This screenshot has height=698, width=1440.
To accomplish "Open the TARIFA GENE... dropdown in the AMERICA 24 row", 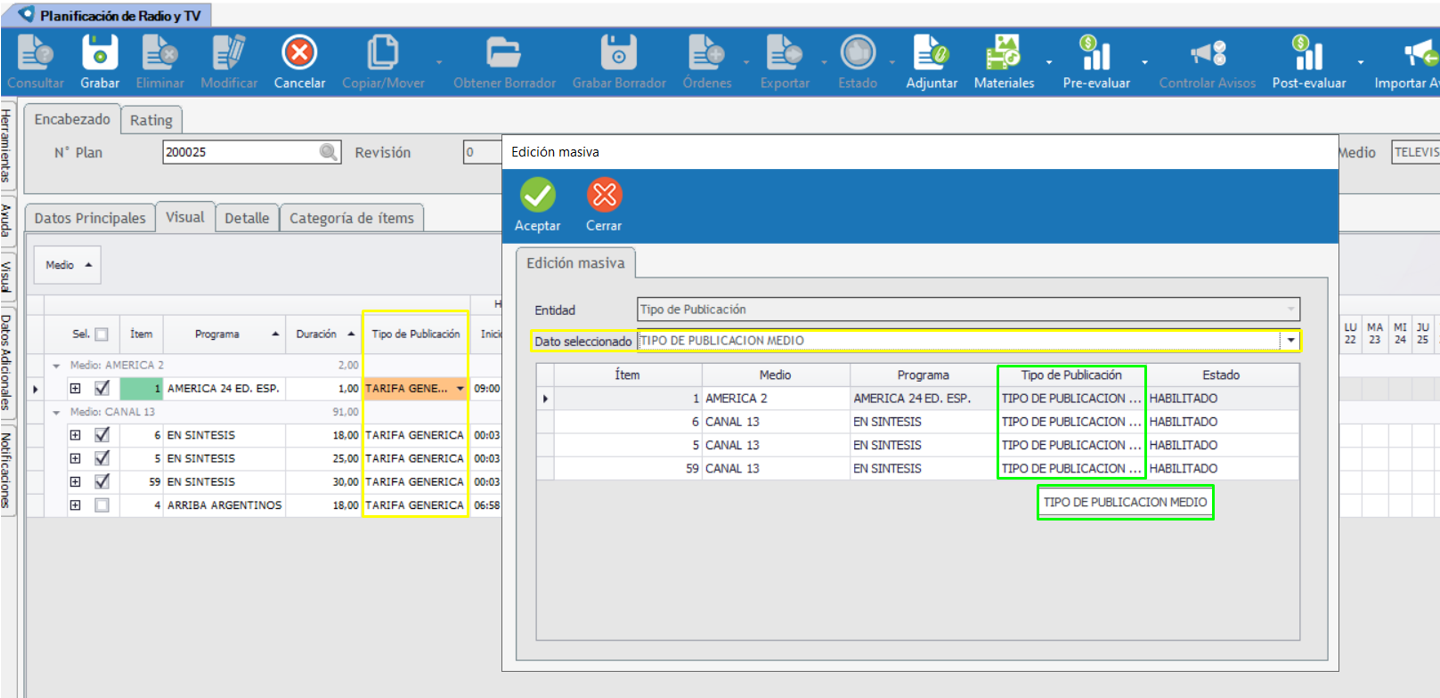I will pos(460,388).
